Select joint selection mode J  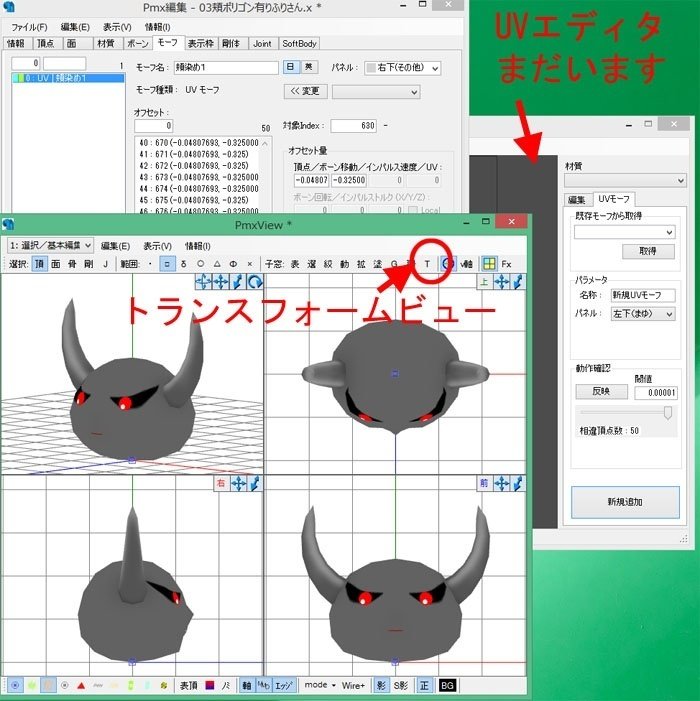[105, 264]
